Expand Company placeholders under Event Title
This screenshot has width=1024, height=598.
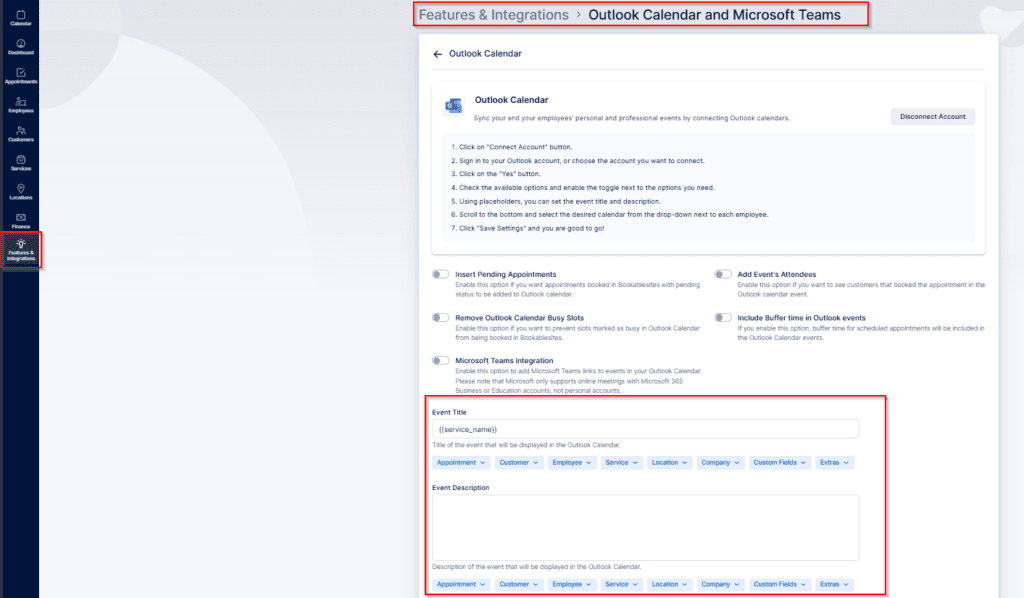click(720, 462)
